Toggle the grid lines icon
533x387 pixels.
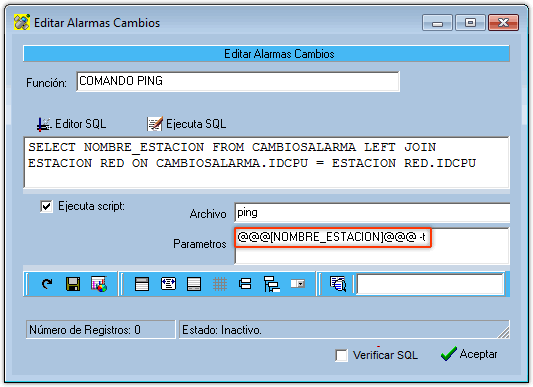[220, 284]
